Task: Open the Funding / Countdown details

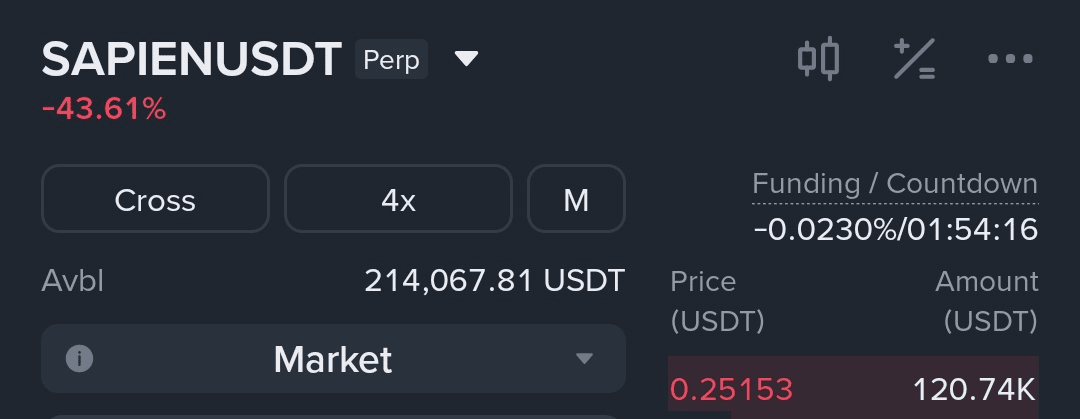Action: point(894,184)
